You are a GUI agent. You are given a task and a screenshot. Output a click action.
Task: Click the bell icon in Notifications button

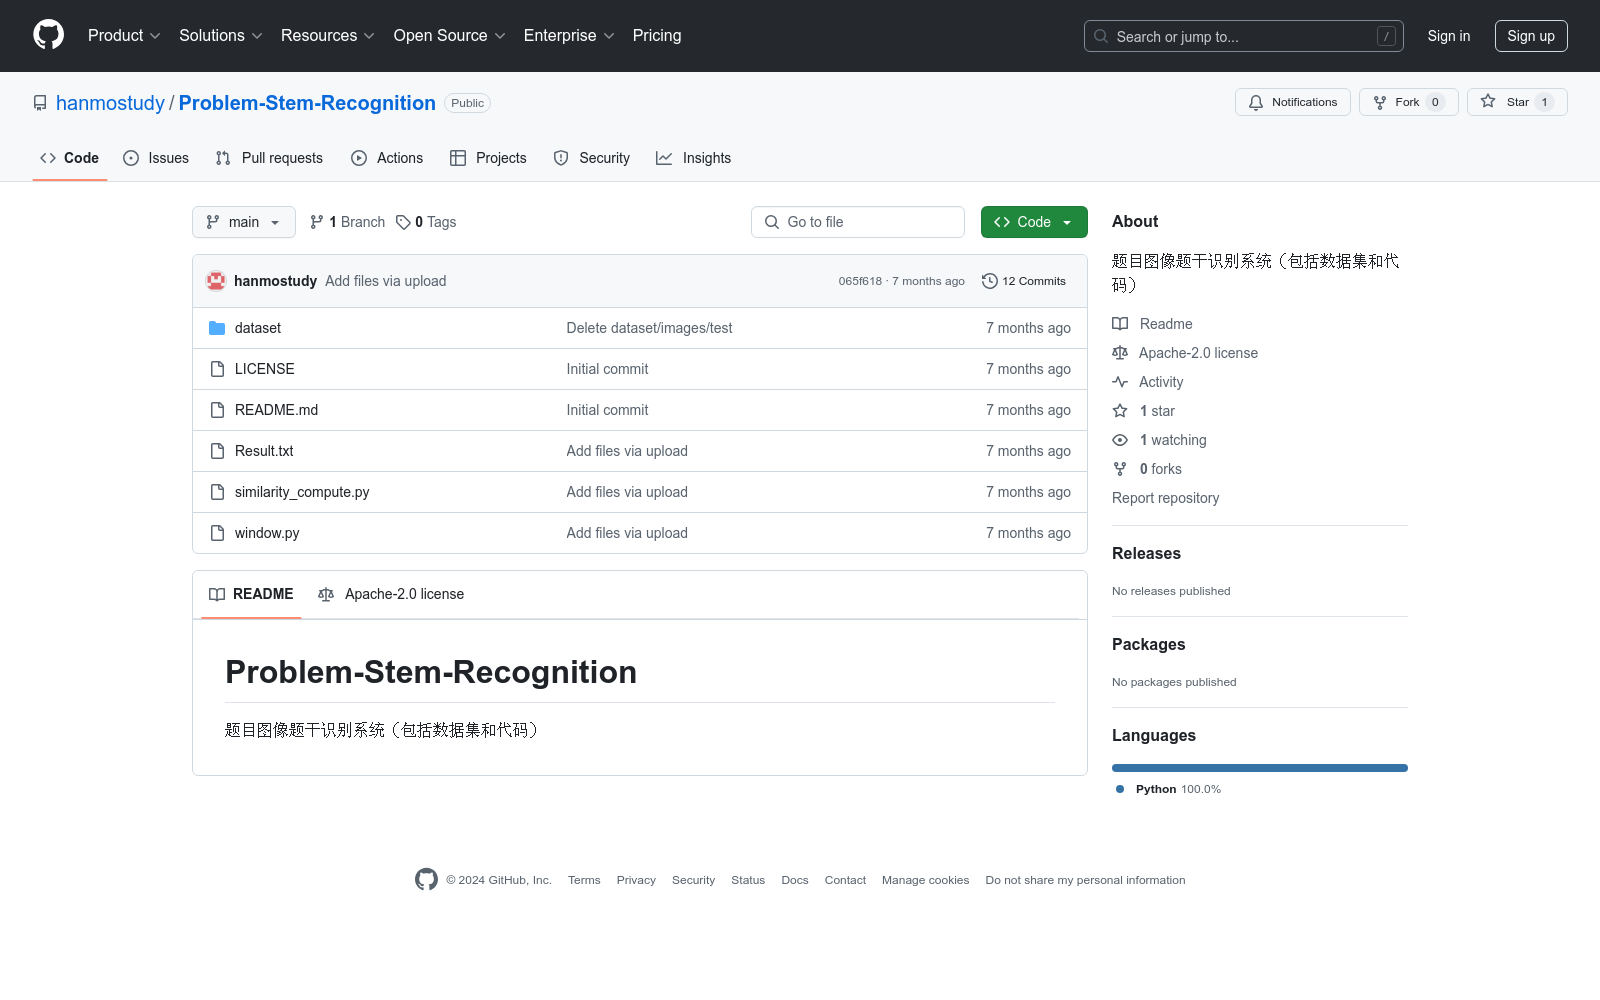1256,102
